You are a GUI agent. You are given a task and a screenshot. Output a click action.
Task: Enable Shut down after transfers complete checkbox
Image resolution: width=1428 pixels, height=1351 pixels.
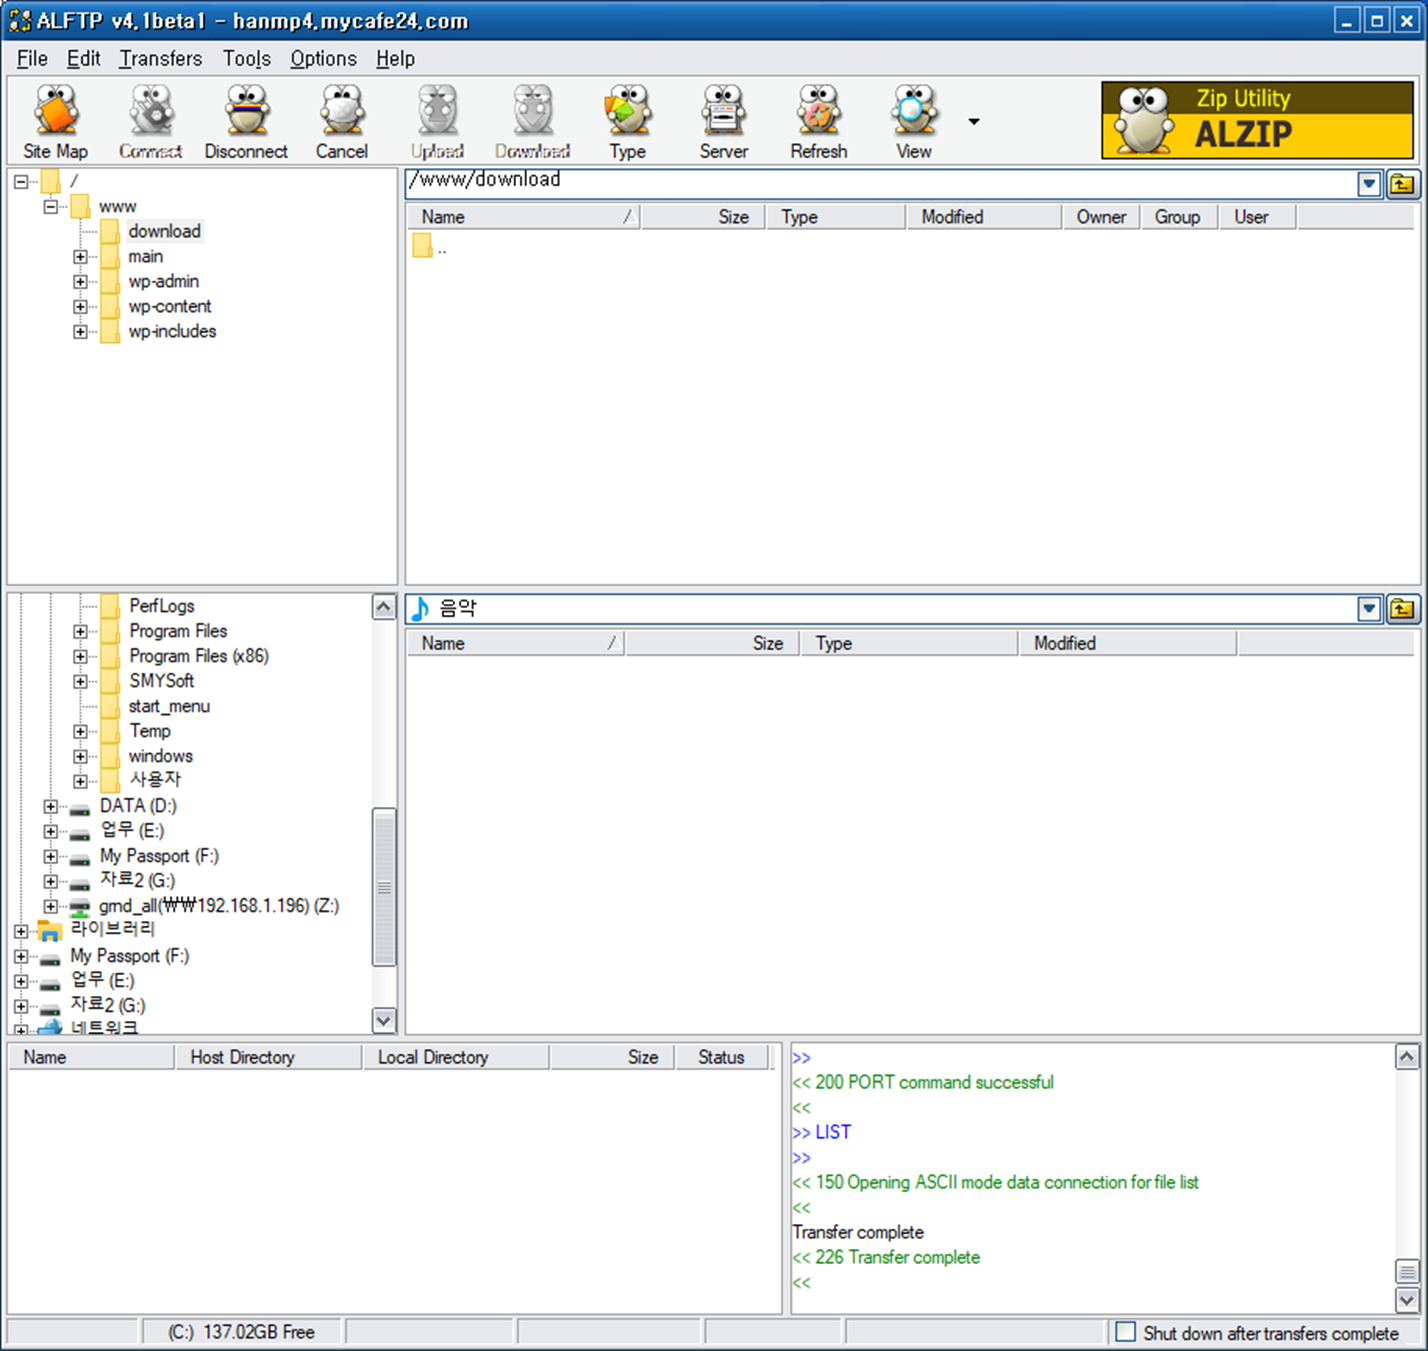click(1126, 1332)
